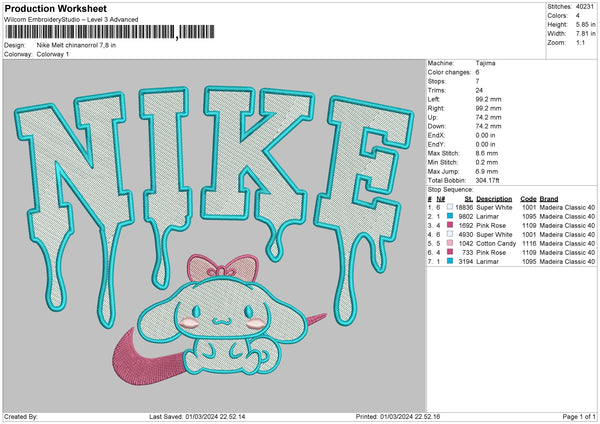This screenshot has width=600, height=424.
Task: Click the Code column header
Action: 529,198
